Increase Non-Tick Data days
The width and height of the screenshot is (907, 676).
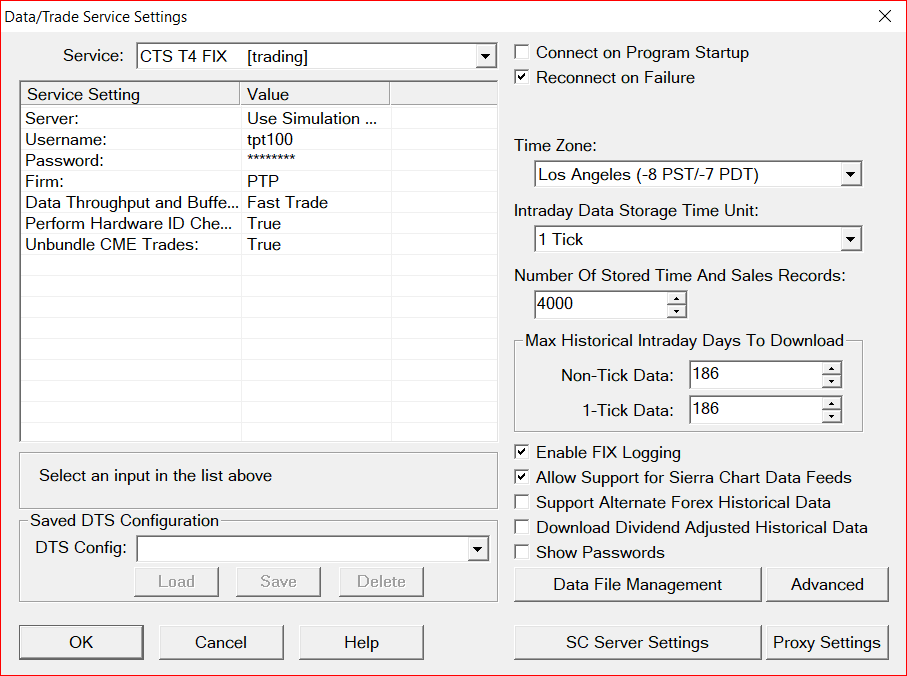pyautogui.click(x=831, y=368)
